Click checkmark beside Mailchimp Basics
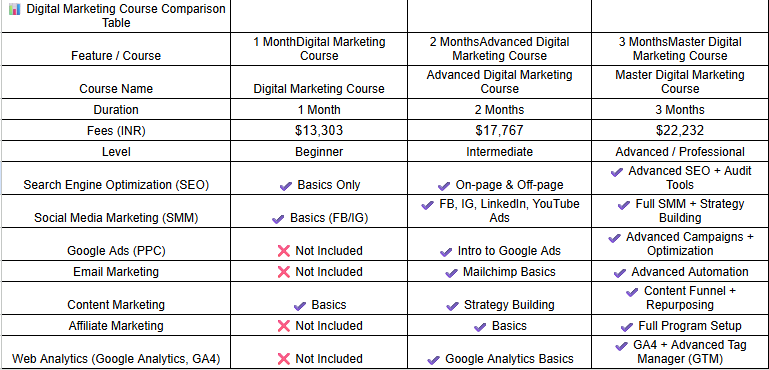 coord(451,273)
